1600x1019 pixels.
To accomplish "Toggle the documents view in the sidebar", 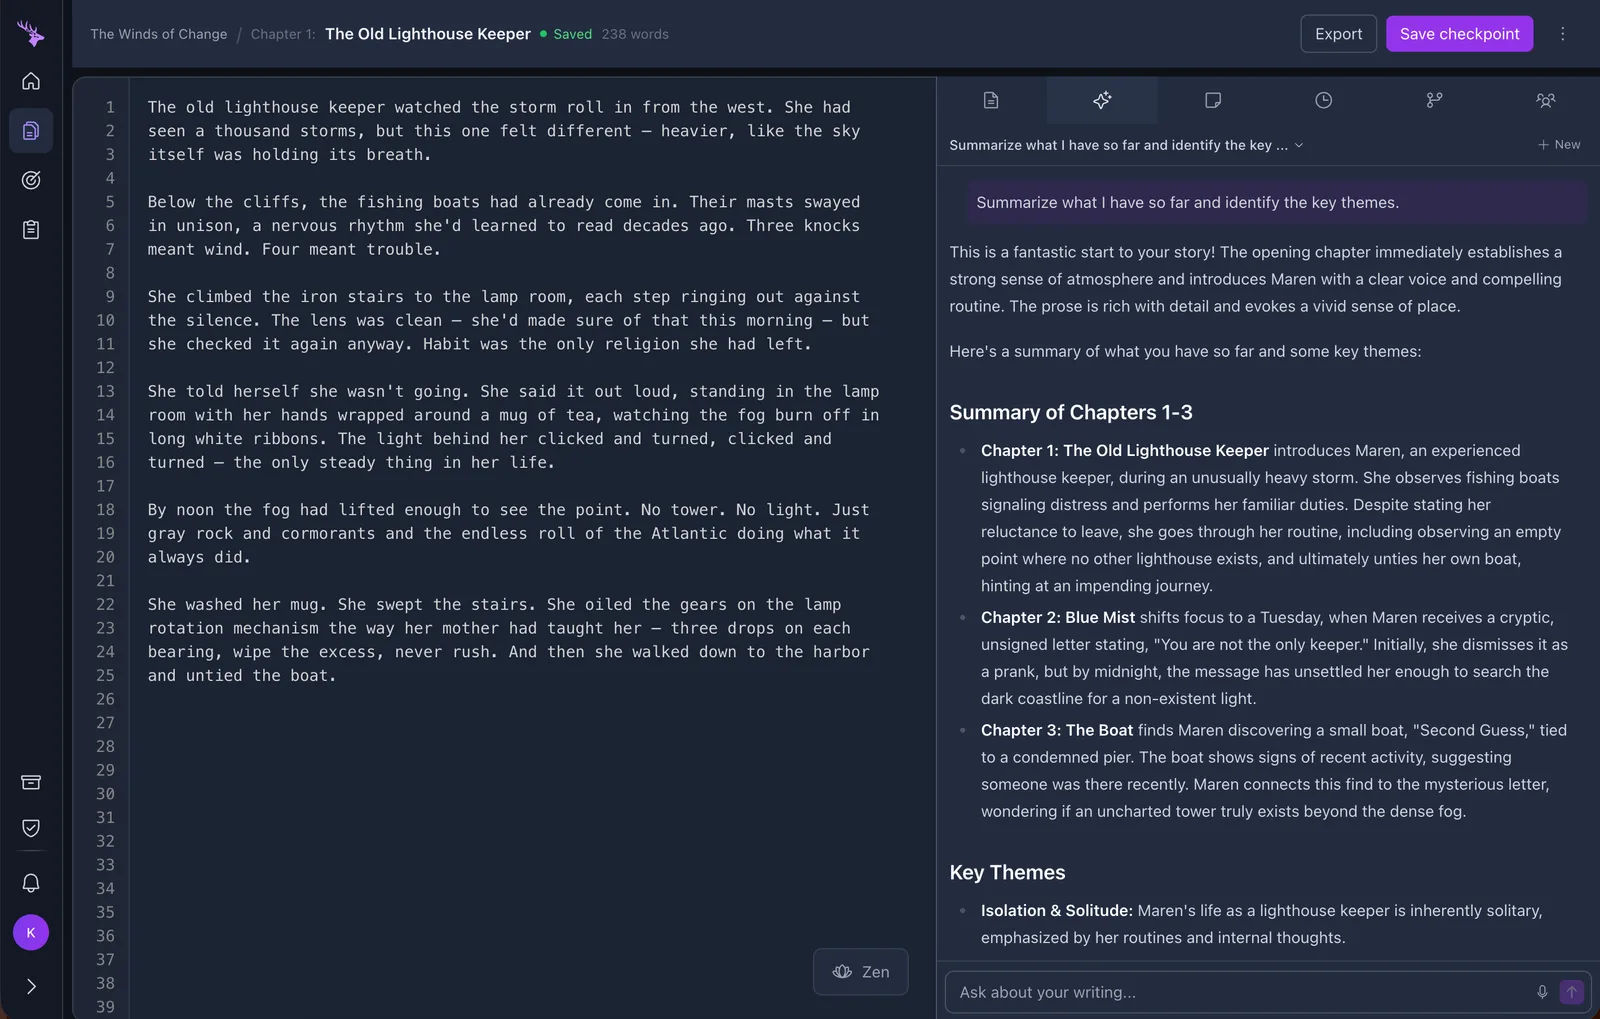I will (x=31, y=130).
